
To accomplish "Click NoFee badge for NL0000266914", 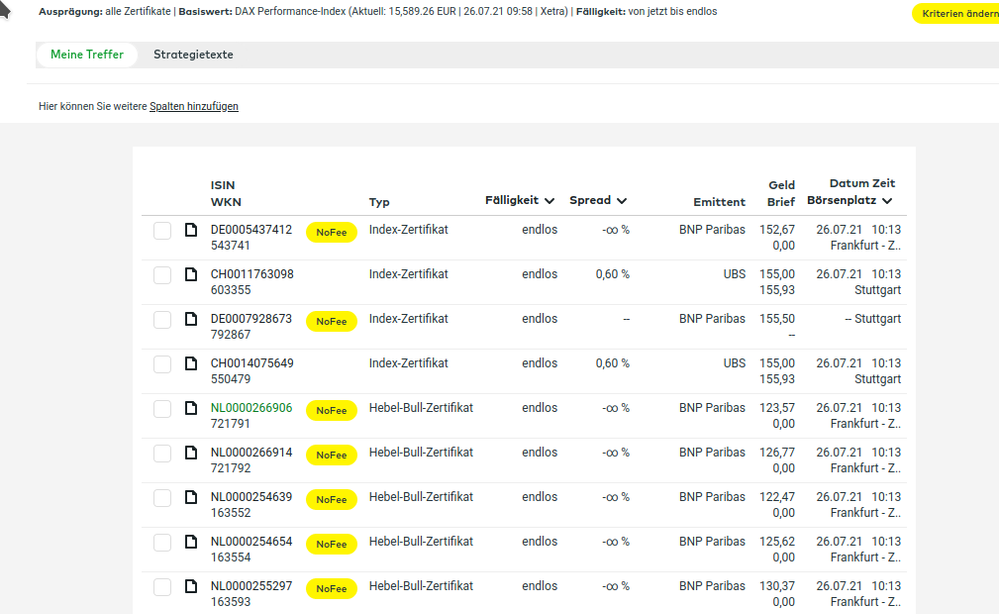I will coord(331,455).
